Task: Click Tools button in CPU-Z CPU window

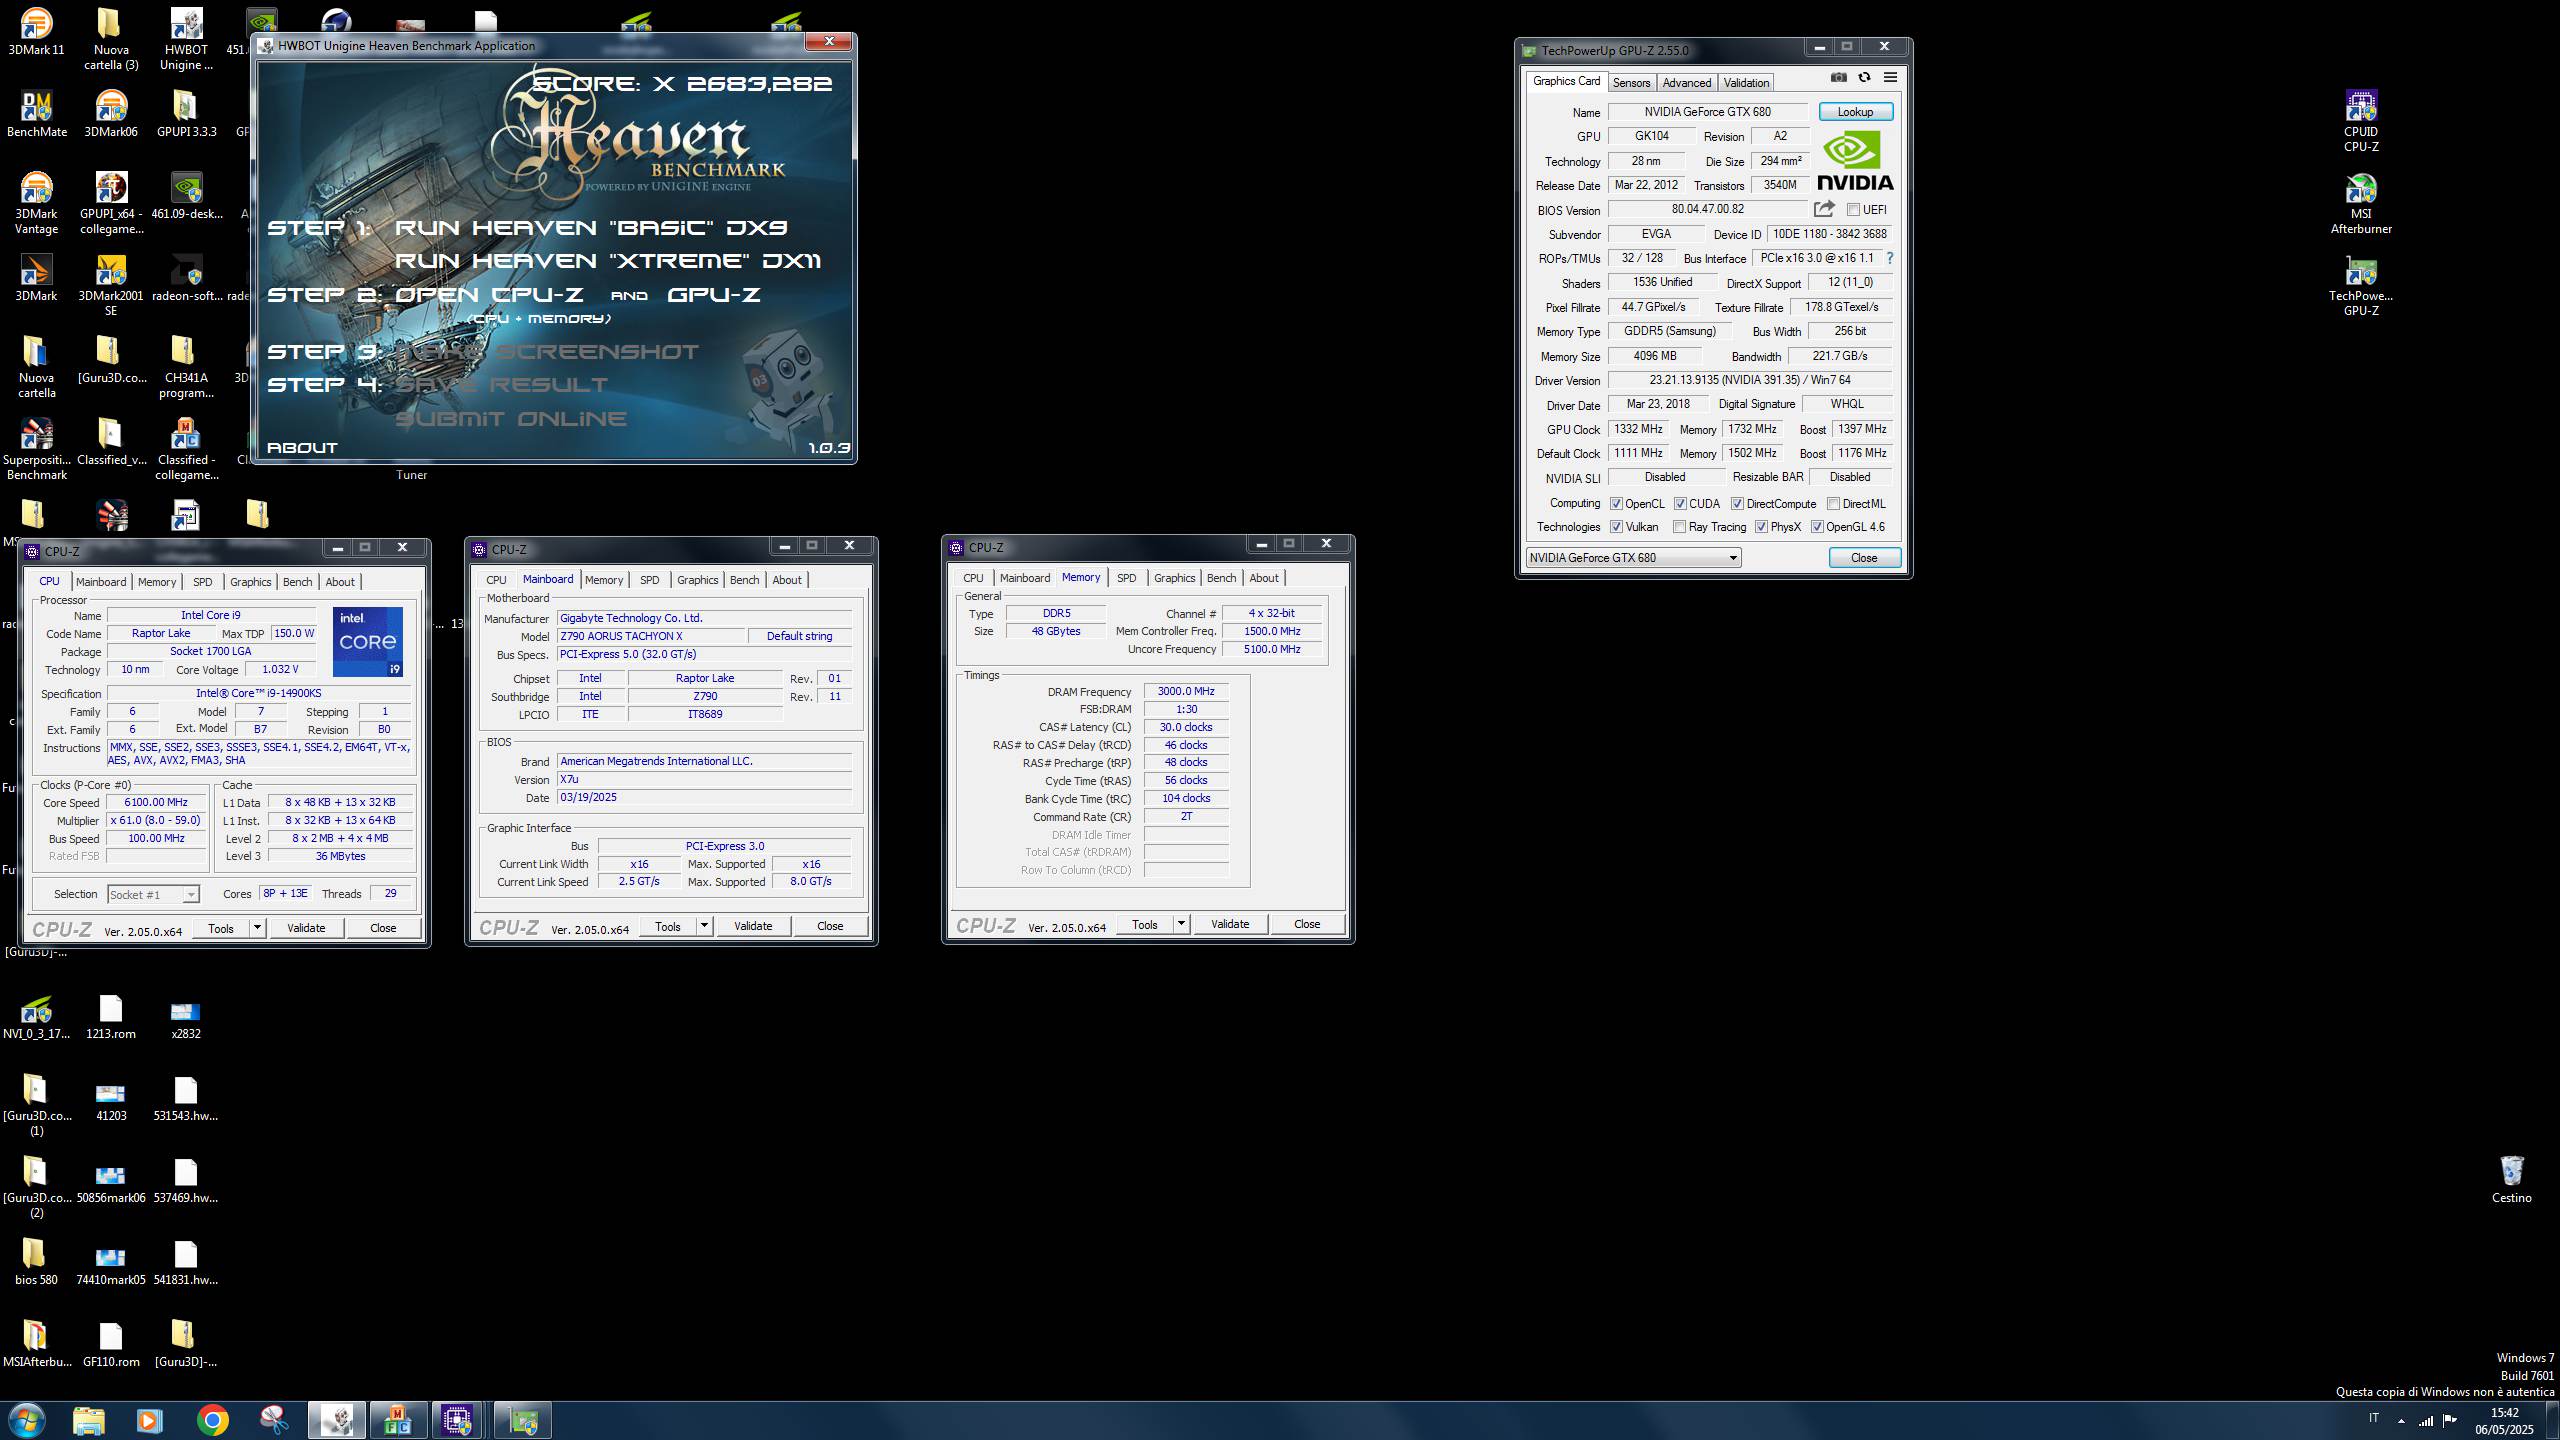Action: [x=220, y=928]
